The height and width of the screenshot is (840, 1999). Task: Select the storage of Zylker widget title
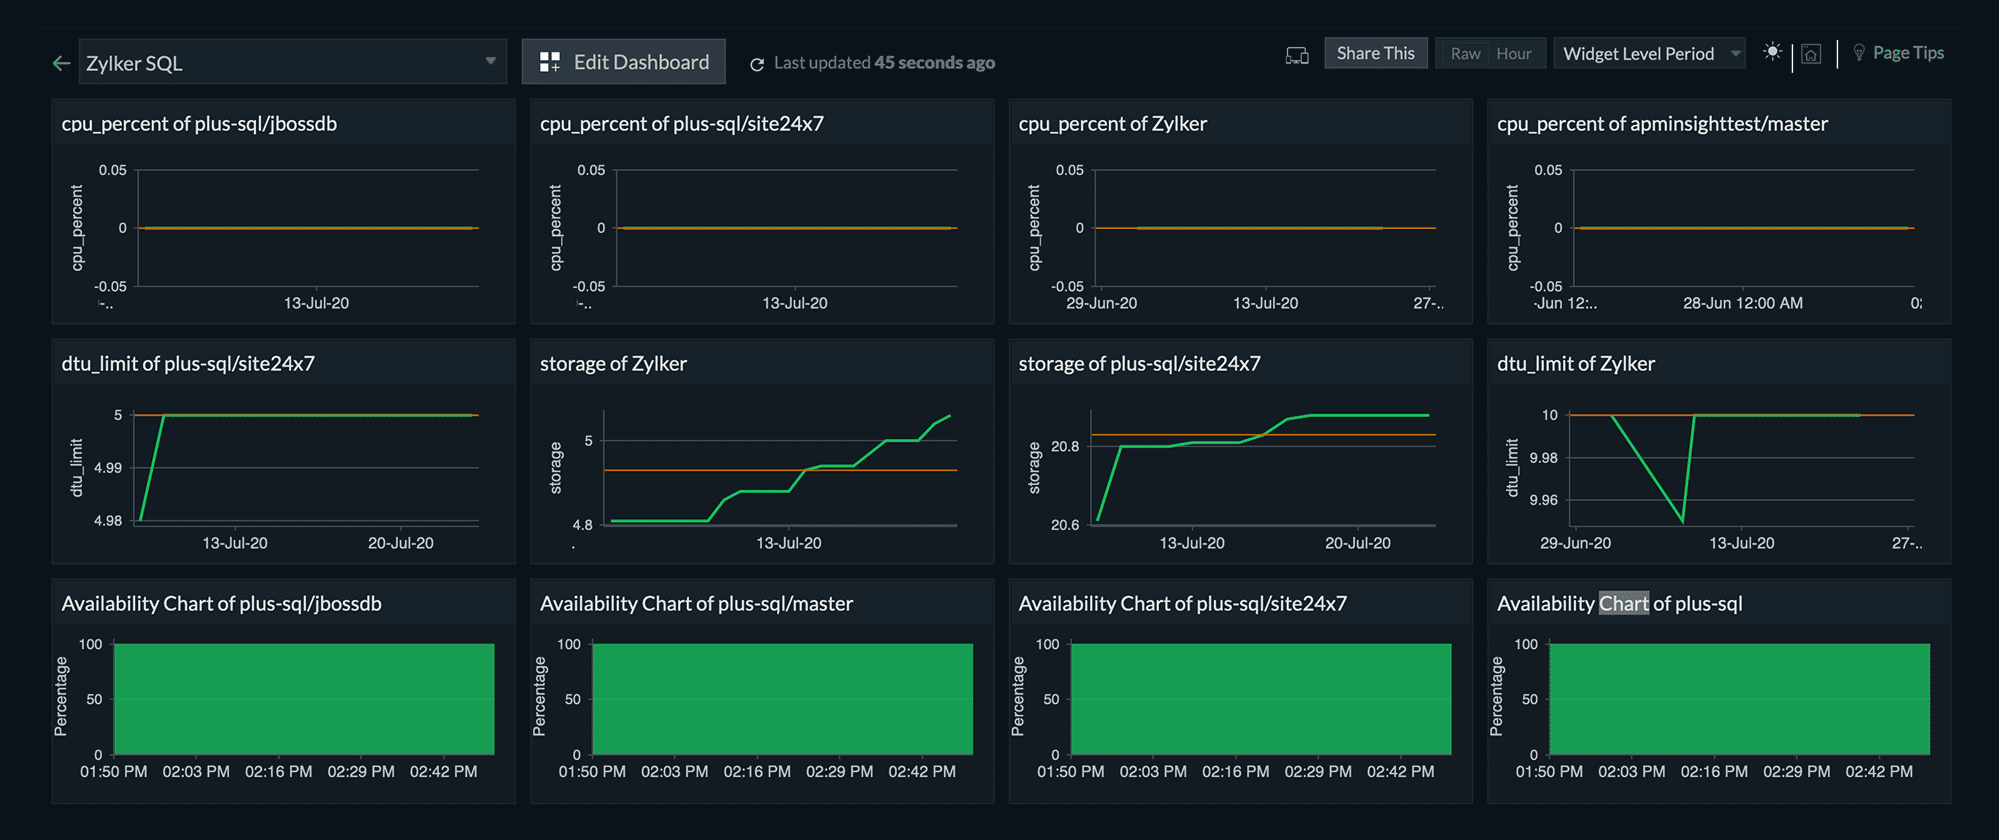click(613, 364)
